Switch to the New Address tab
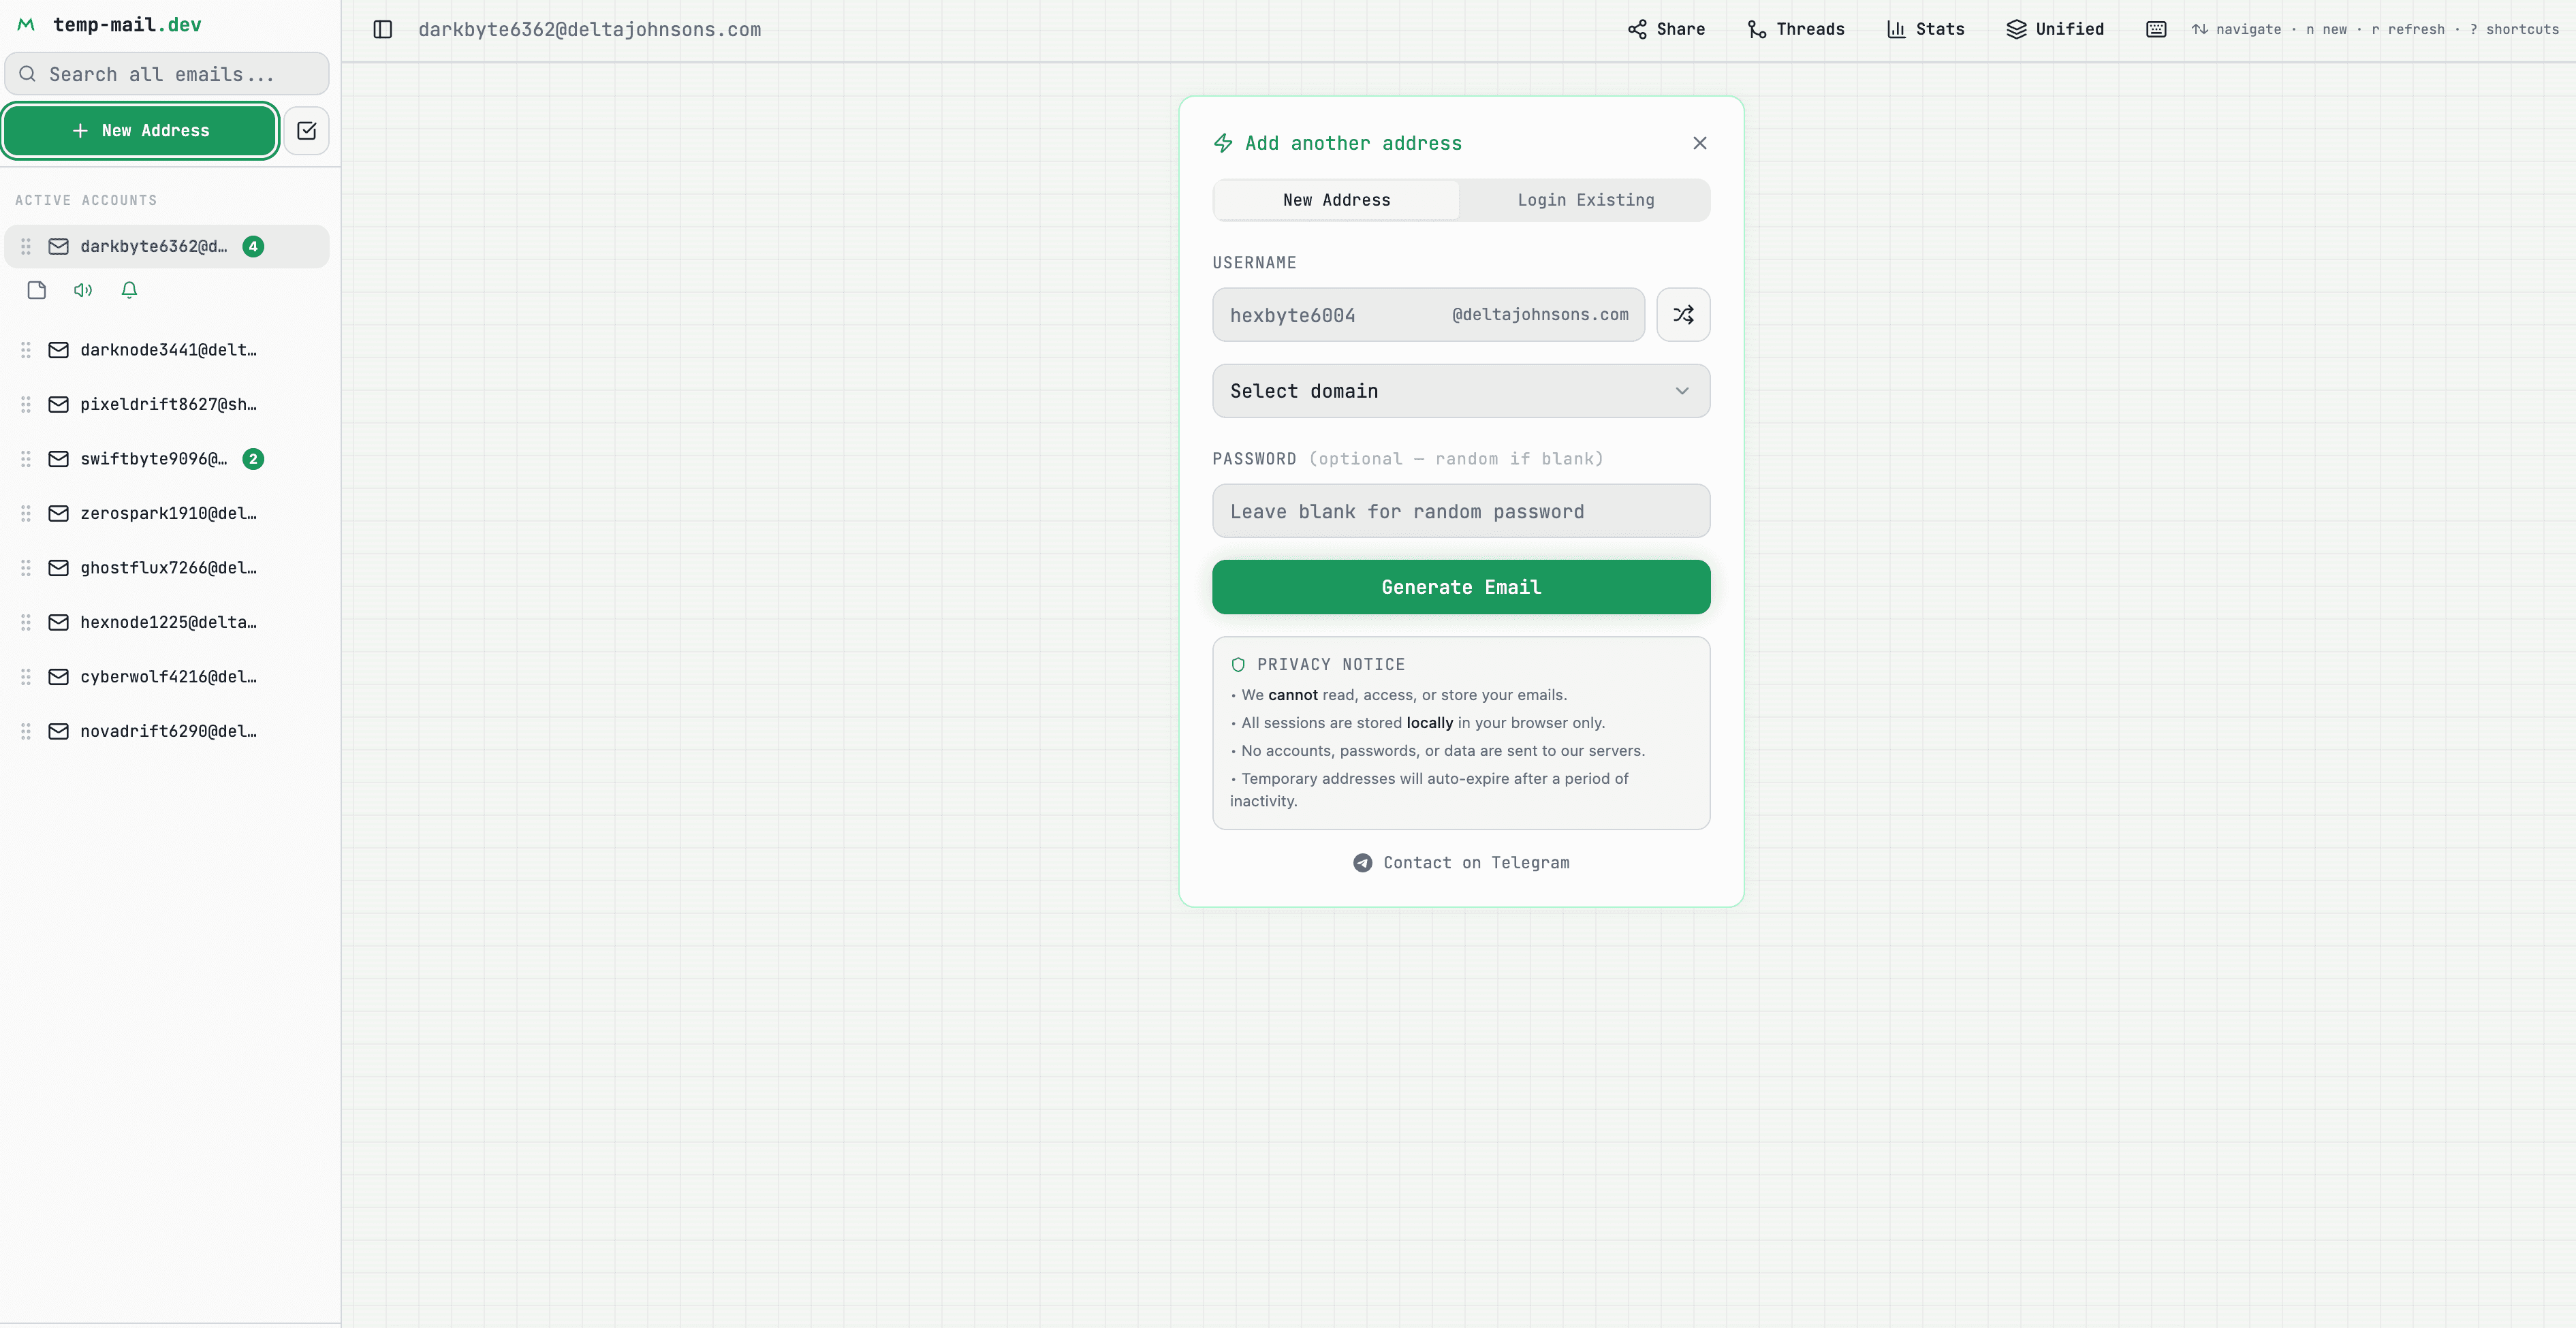2576x1328 pixels. click(1336, 200)
